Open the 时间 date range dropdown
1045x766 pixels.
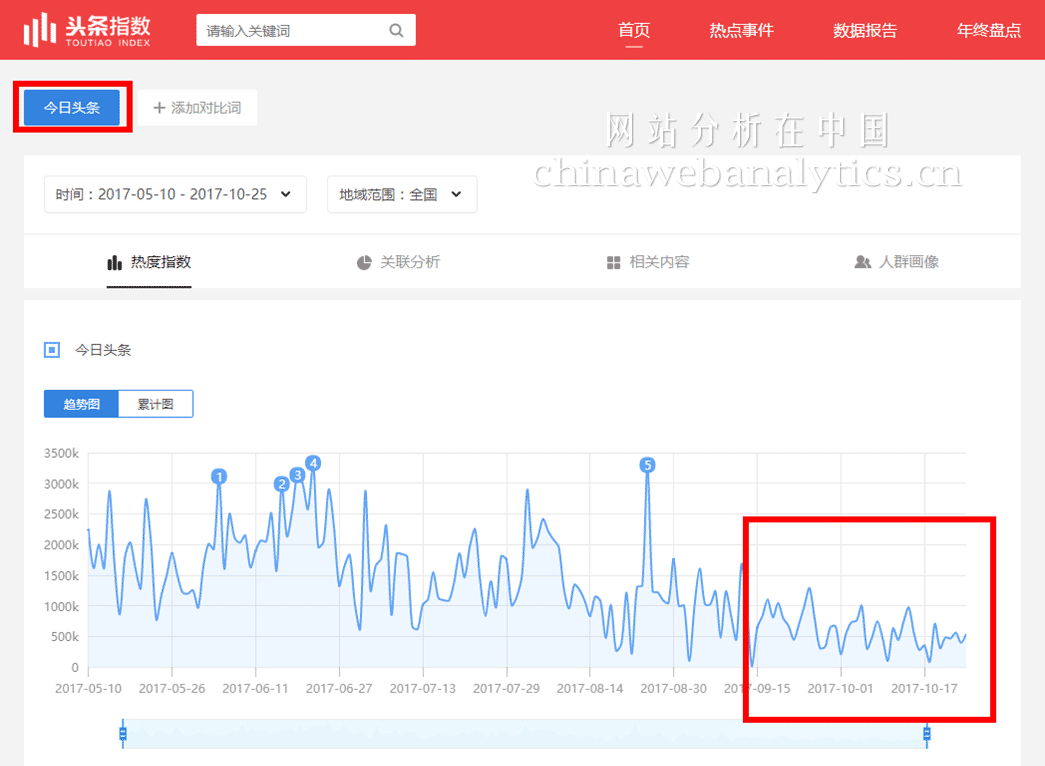pos(174,195)
